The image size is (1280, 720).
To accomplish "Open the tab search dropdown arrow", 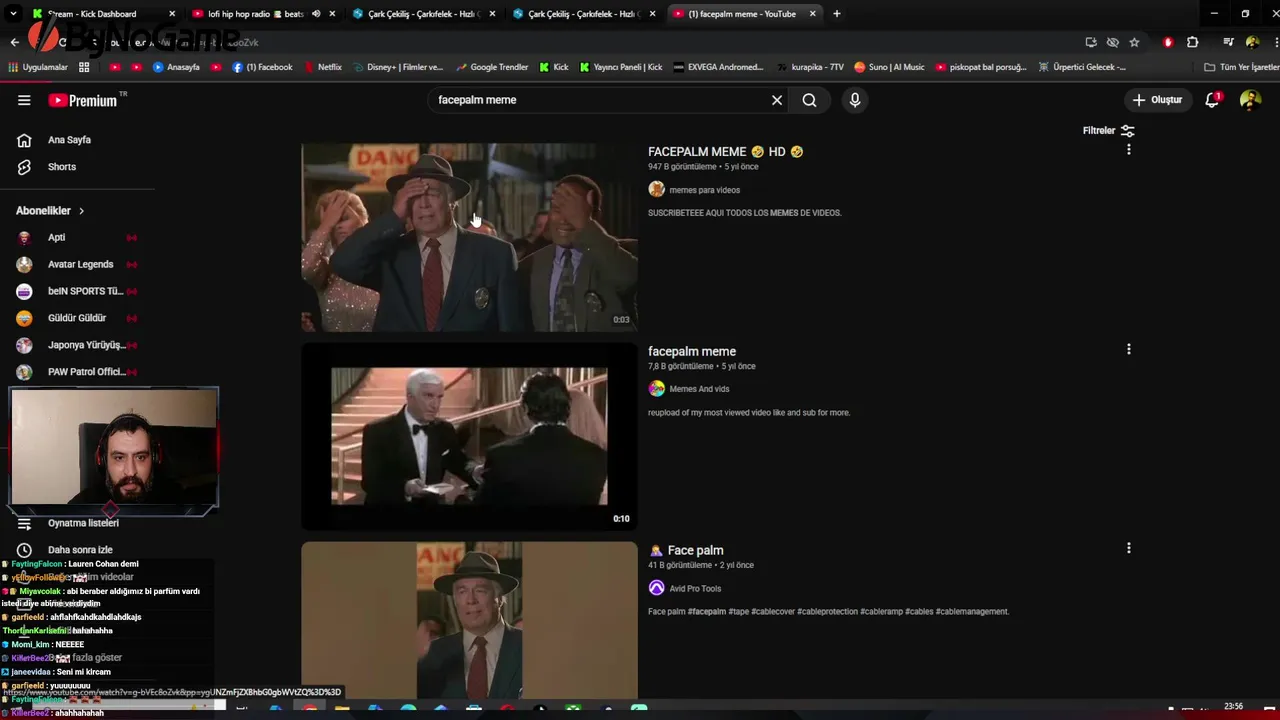I will [x=13, y=14].
